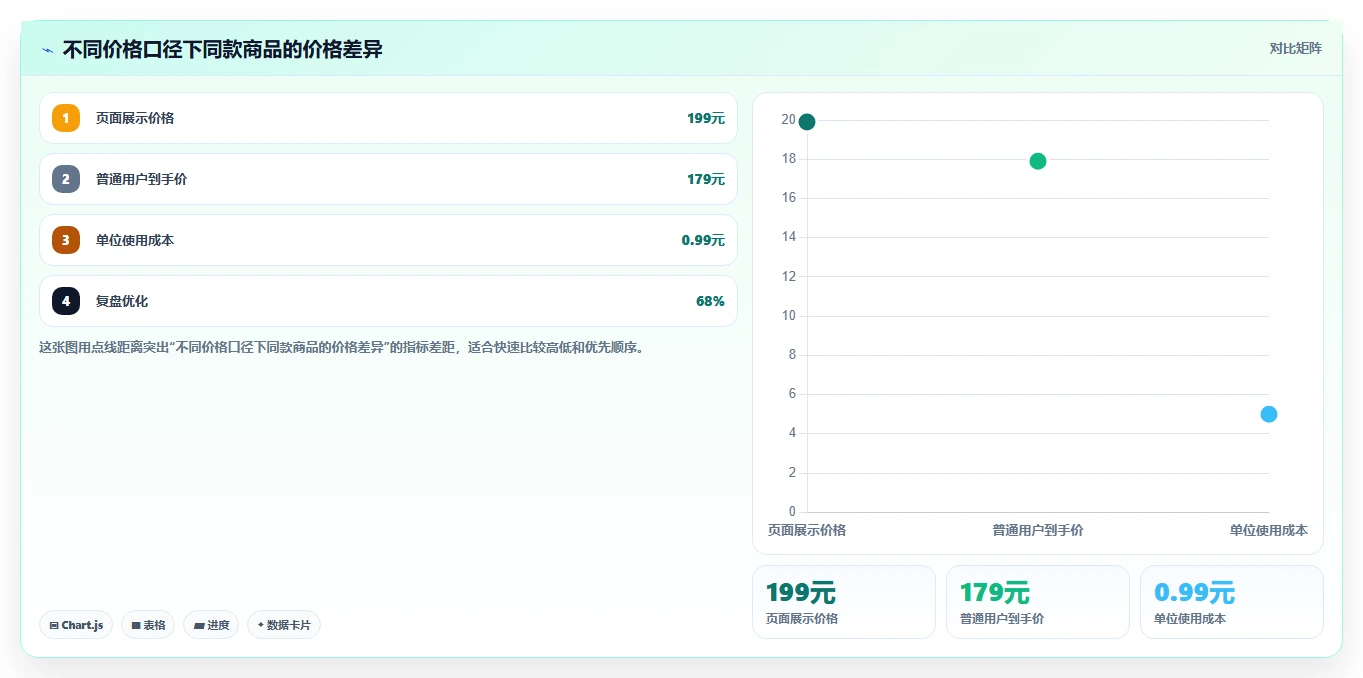Click the lightning icon beside the title

tap(47, 50)
